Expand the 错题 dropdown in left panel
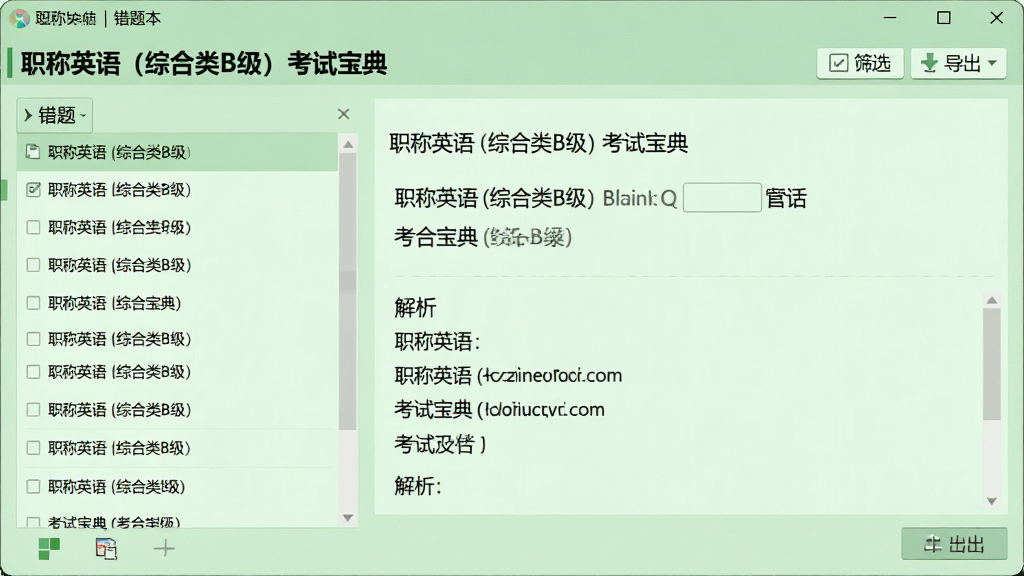Screen dimensions: 1024x576 (x=55, y=116)
